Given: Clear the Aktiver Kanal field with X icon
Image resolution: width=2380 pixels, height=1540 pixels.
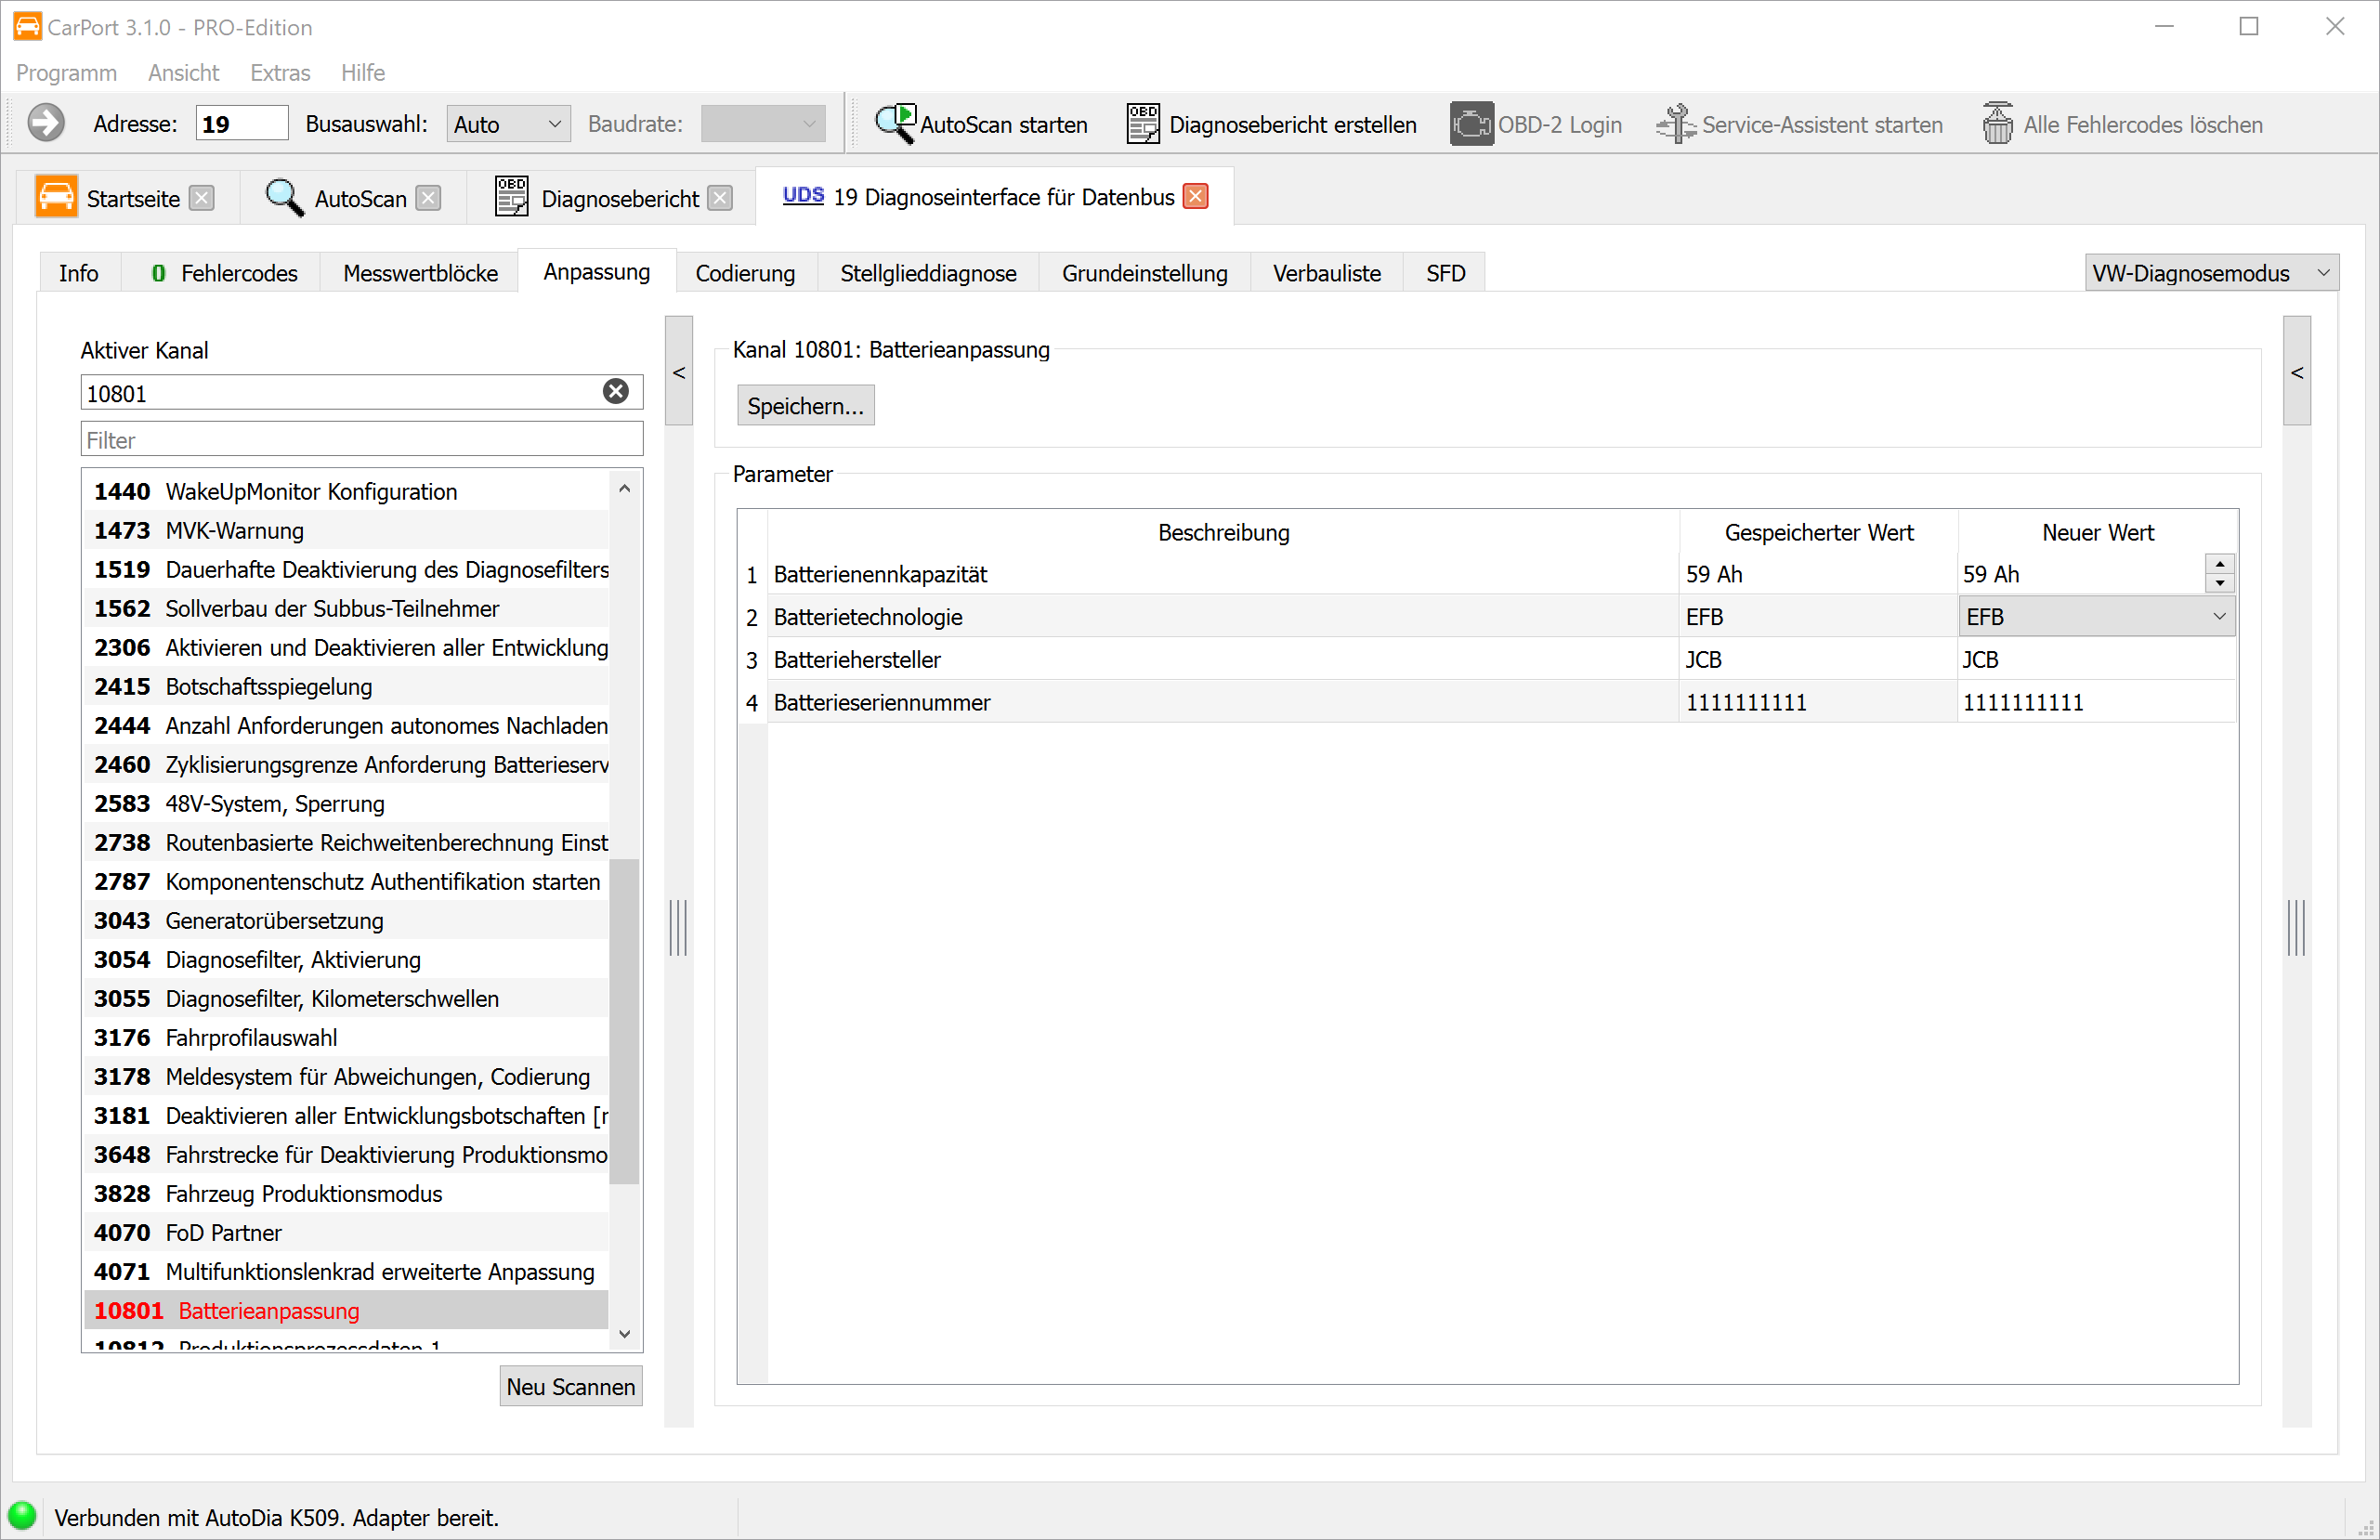Looking at the screenshot, I should pyautogui.click(x=616, y=392).
